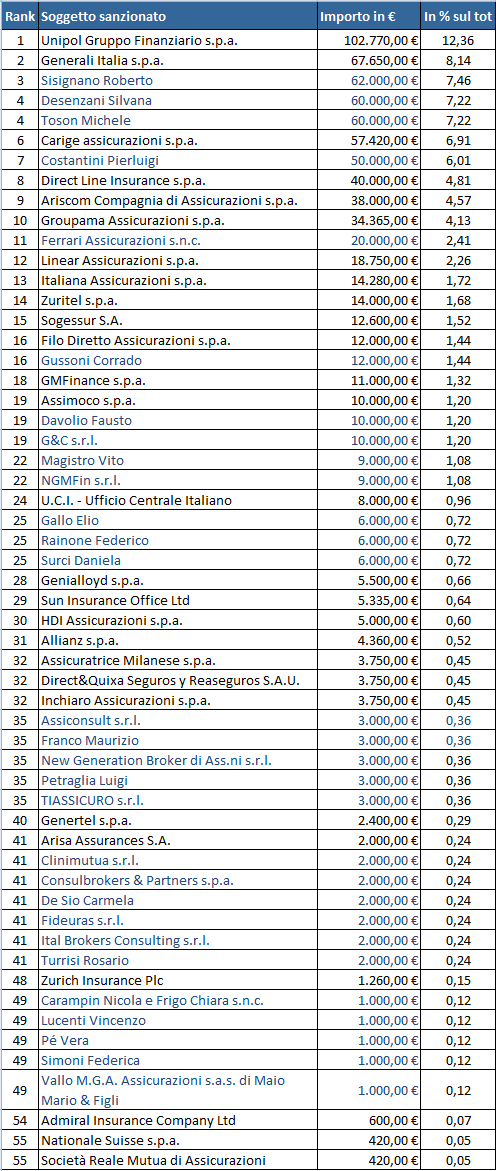Select Admiral Insurance Company Ltd cell
496x1171 pixels.
(x=179, y=1120)
